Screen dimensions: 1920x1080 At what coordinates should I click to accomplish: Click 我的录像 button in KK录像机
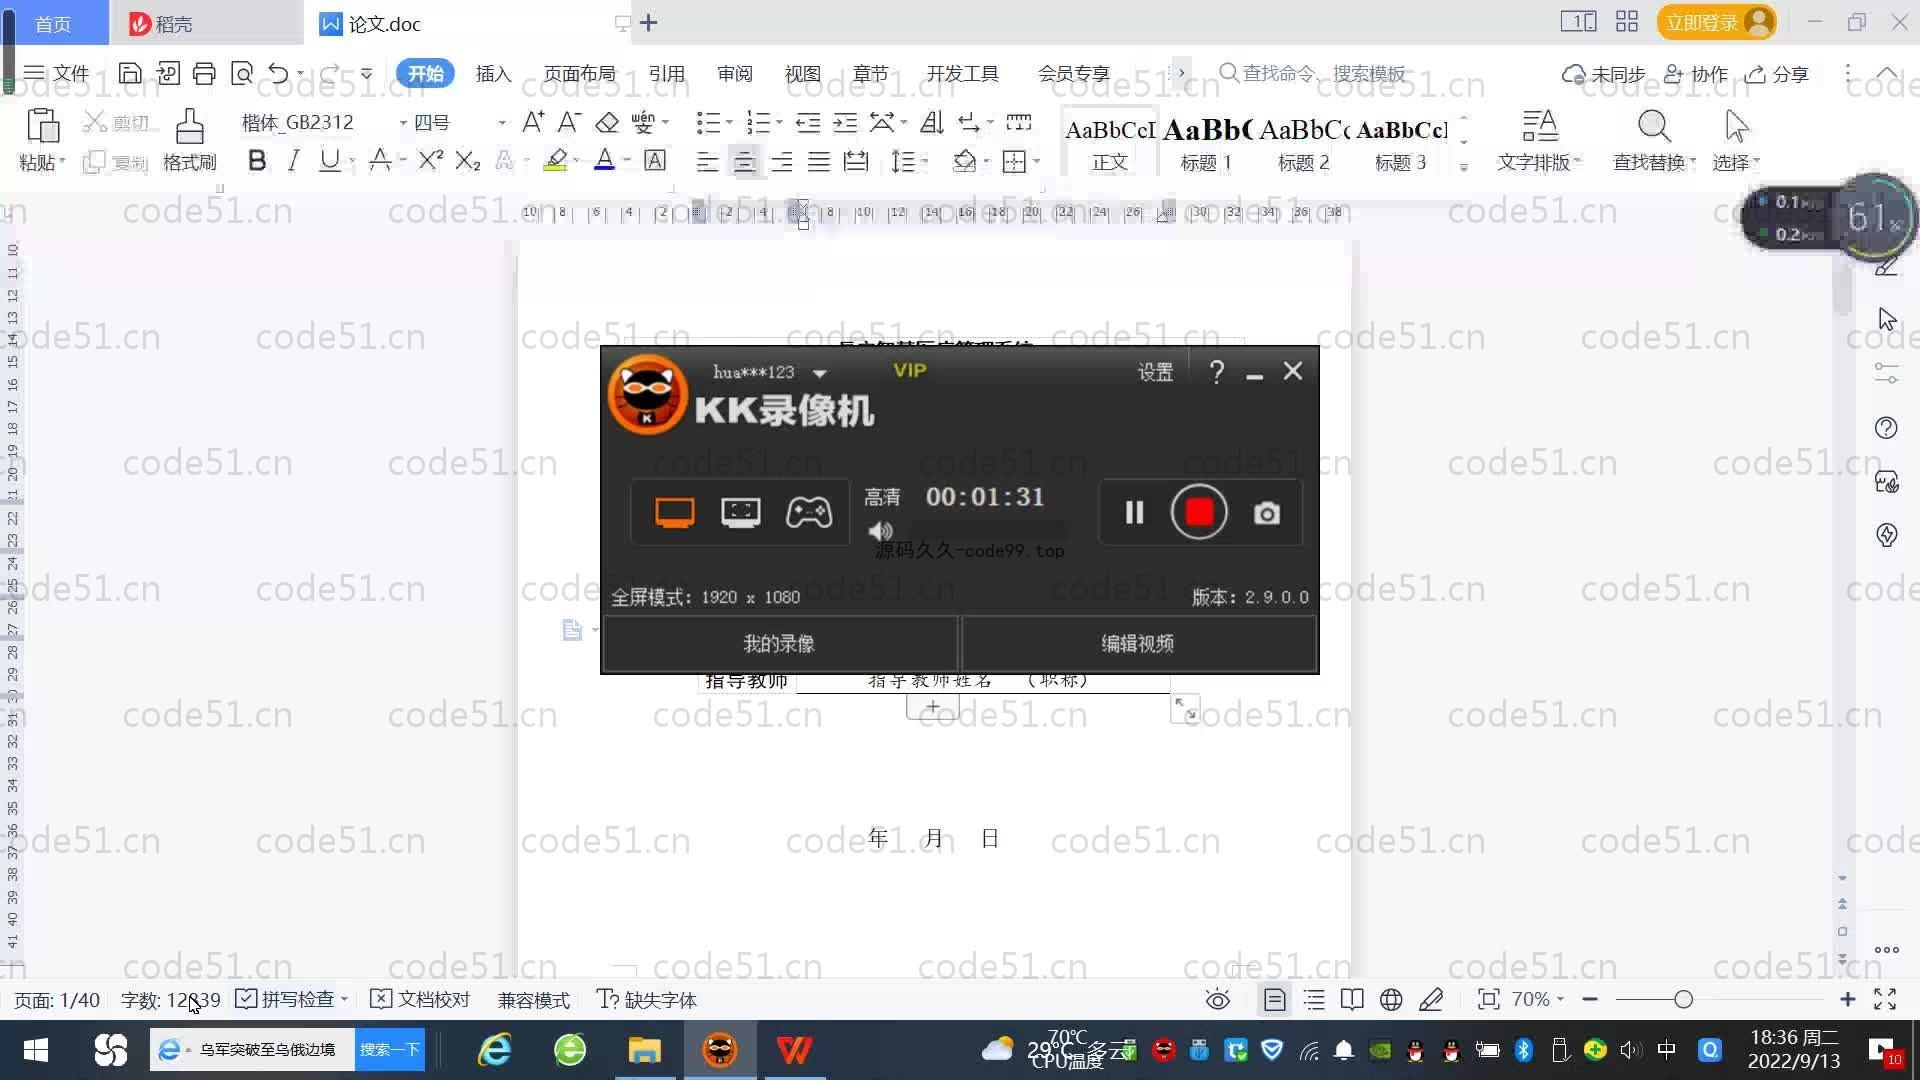coord(780,644)
